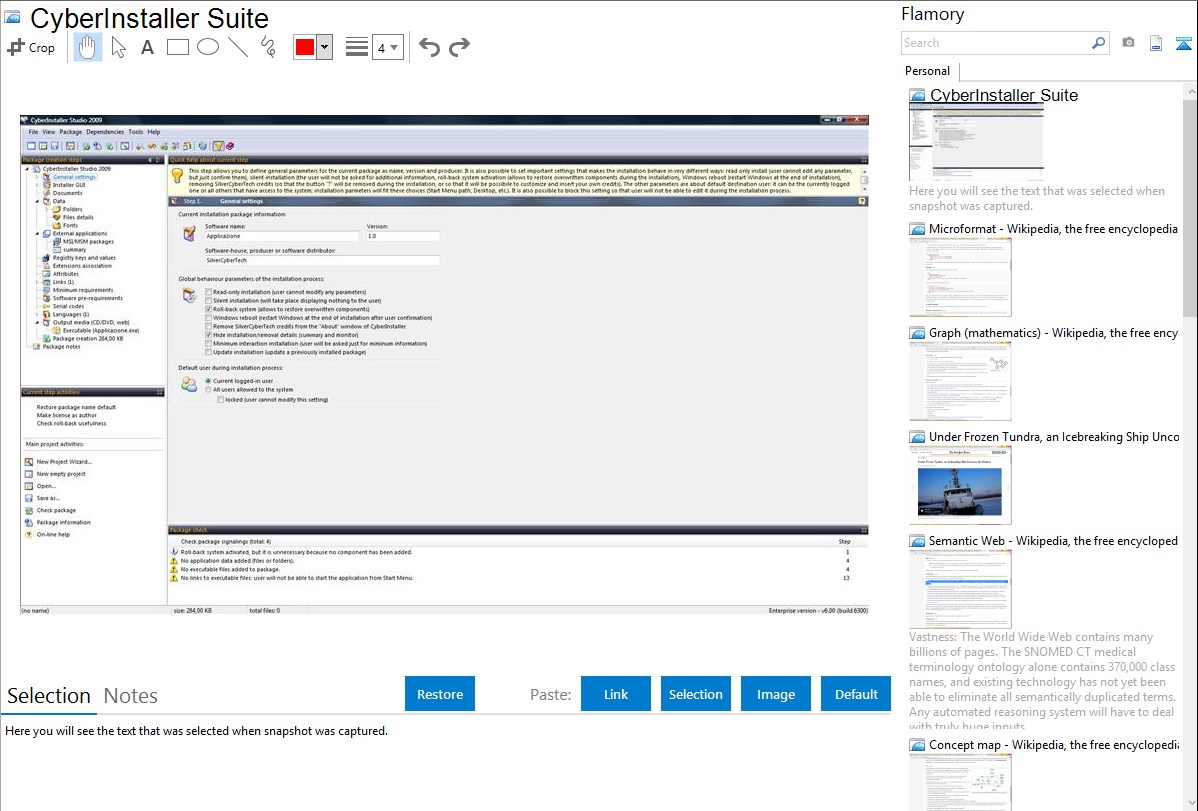Expand the Installer GUI tree node
Viewport: 1198px width, 811px height.
37,185
